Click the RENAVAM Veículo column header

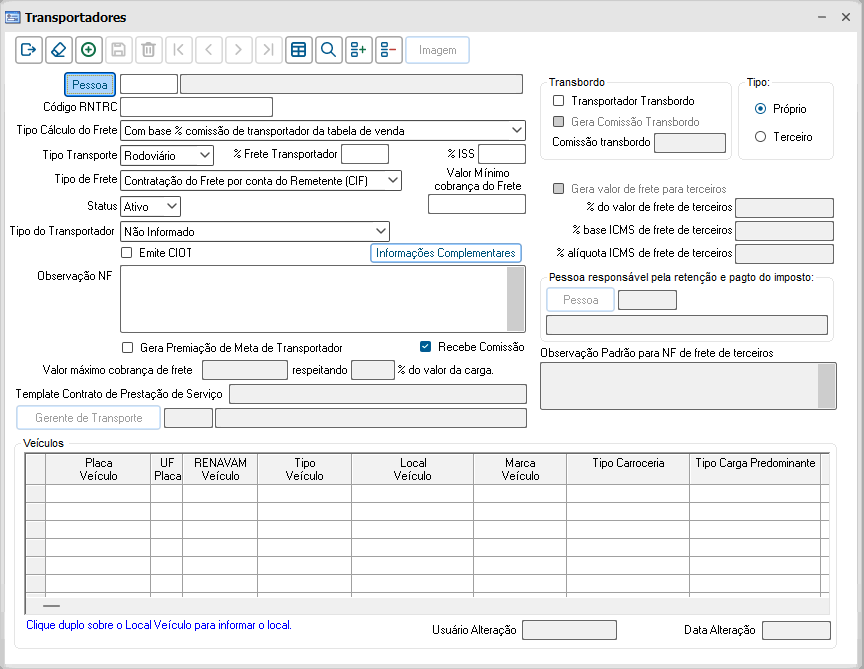tap(220, 470)
